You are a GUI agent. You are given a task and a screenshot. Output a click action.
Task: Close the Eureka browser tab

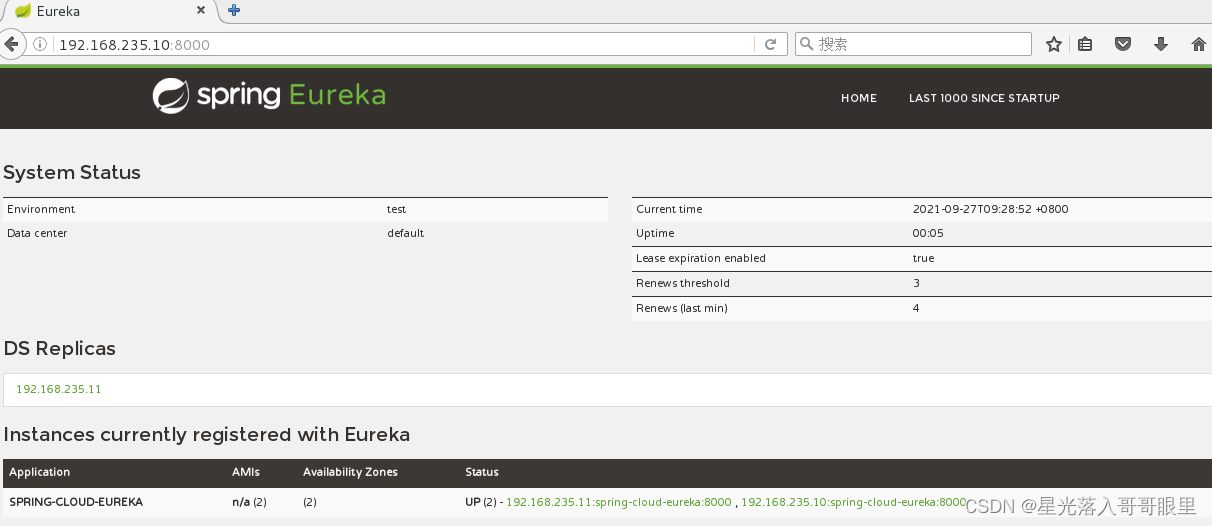(x=200, y=11)
